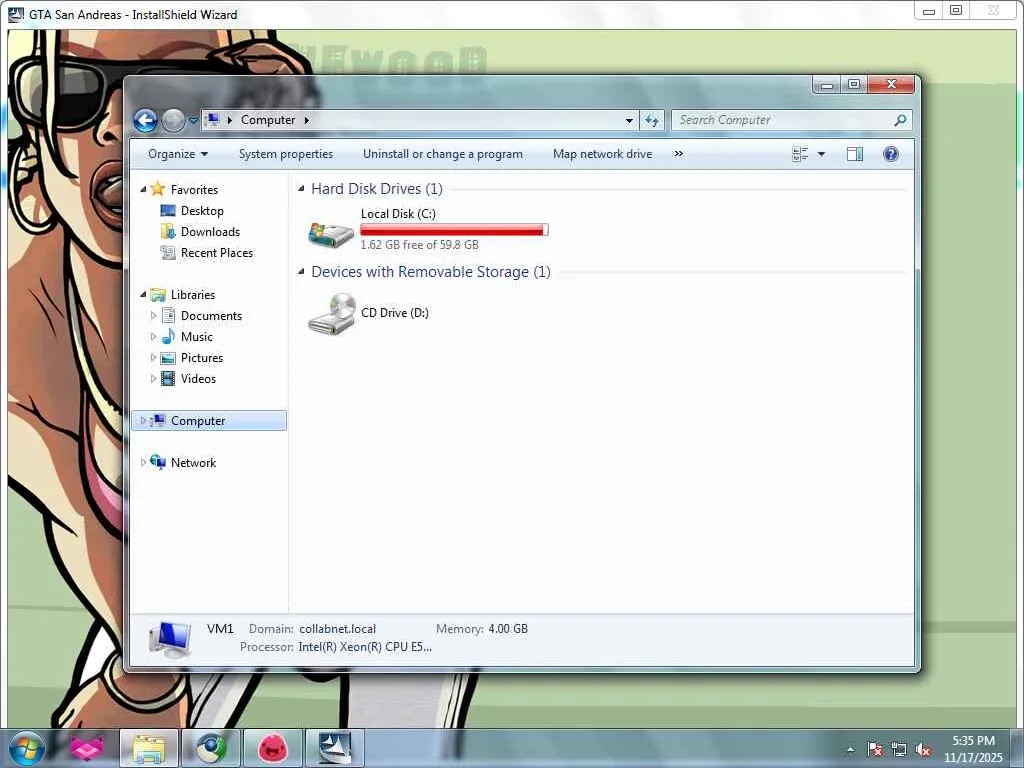The image size is (1024, 768).
Task: Expand the Documents library
Action: (153, 315)
